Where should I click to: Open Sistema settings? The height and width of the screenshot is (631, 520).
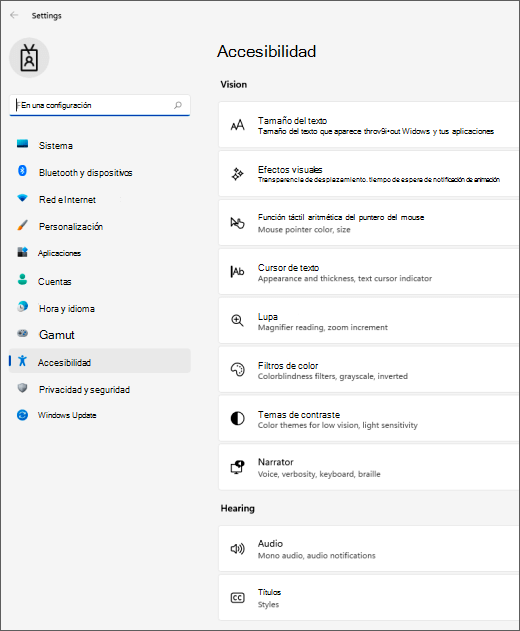point(100,146)
